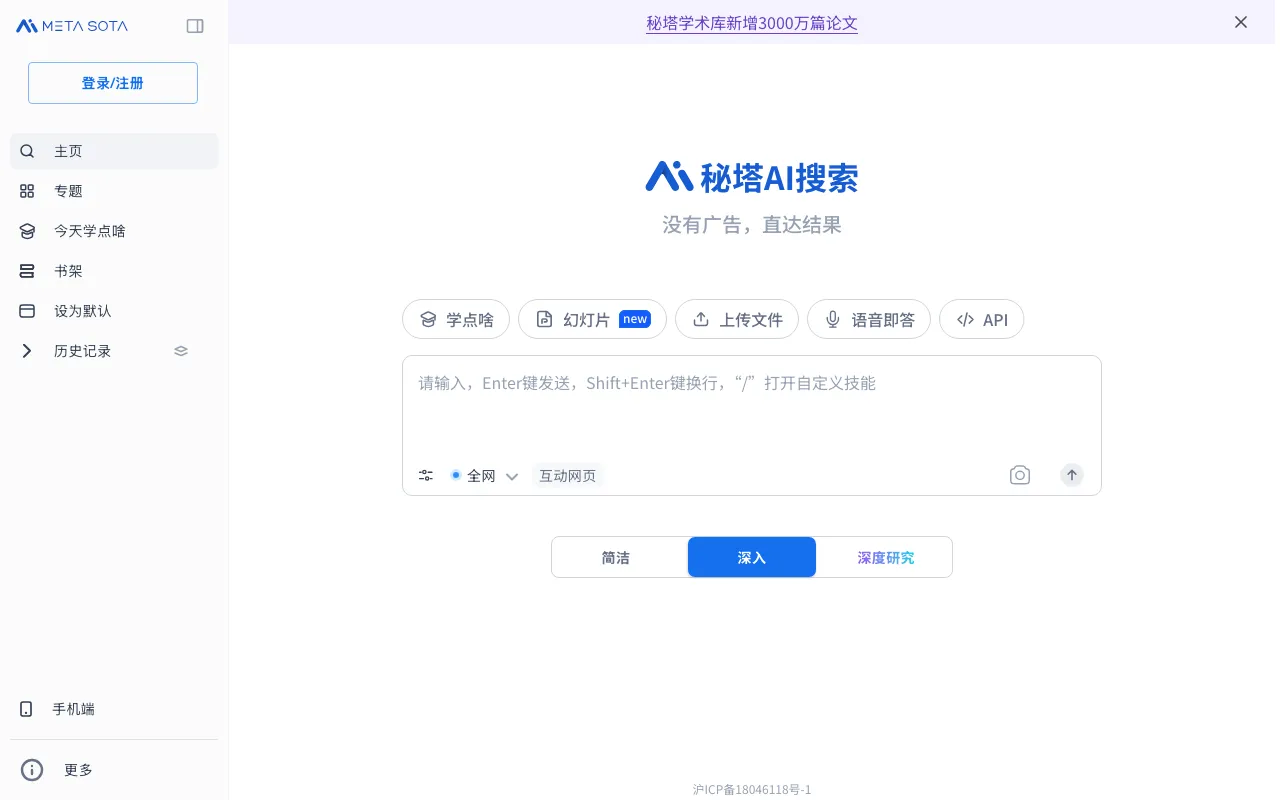Click the send arrow button
The image size is (1280, 800).
click(1072, 475)
